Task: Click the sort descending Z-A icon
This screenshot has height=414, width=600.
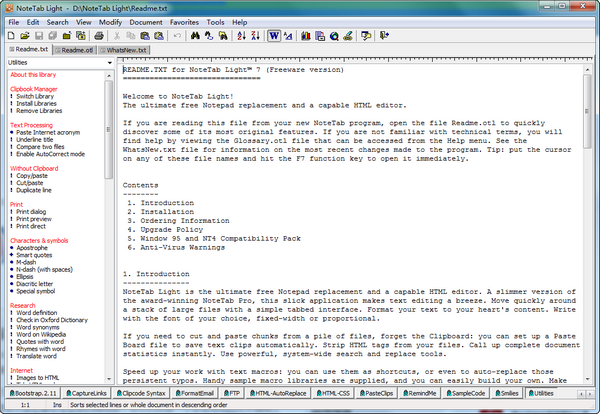Action: point(255,36)
